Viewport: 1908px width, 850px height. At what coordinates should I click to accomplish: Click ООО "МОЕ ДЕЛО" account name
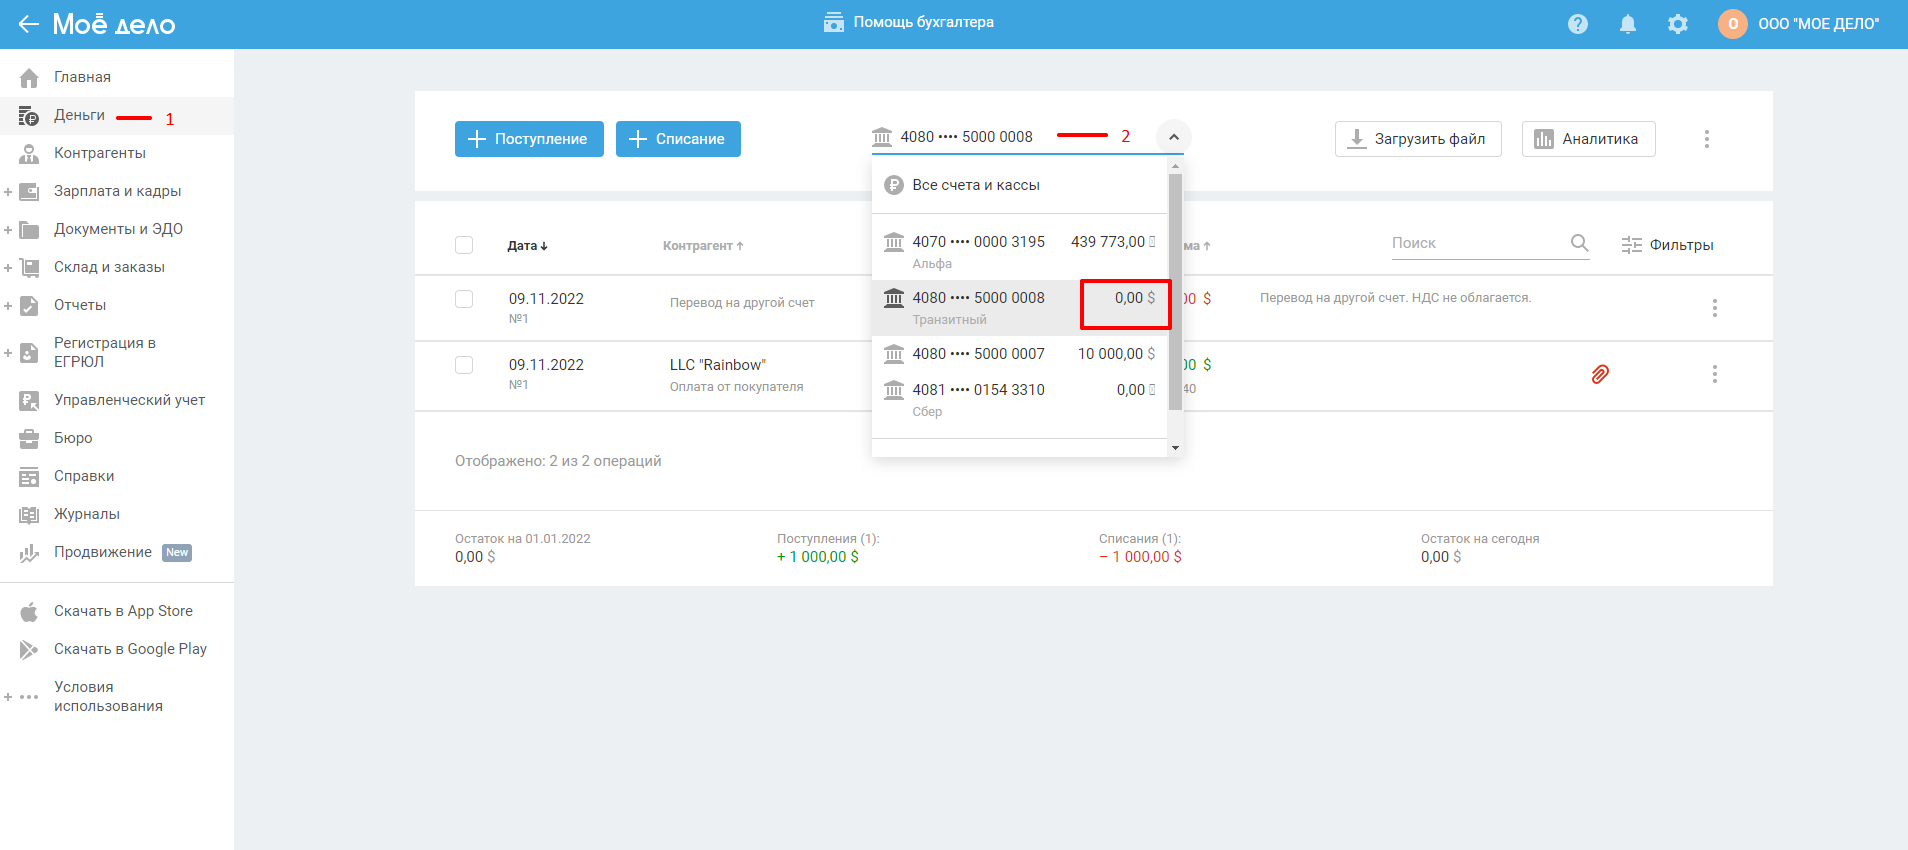pyautogui.click(x=1819, y=24)
